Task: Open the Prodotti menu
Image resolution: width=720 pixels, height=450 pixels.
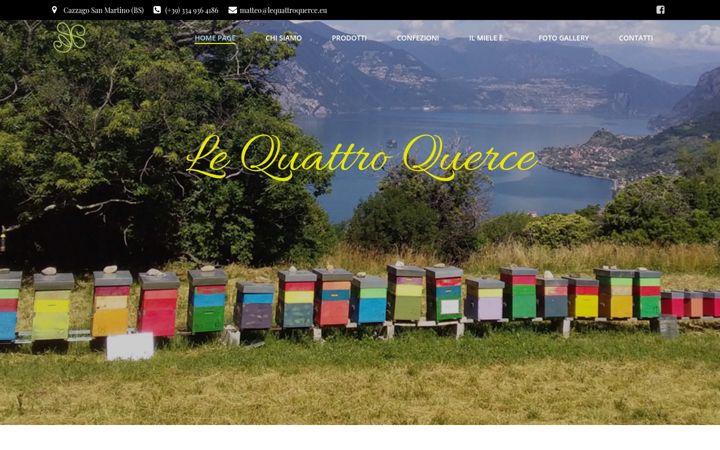Action: [349, 38]
